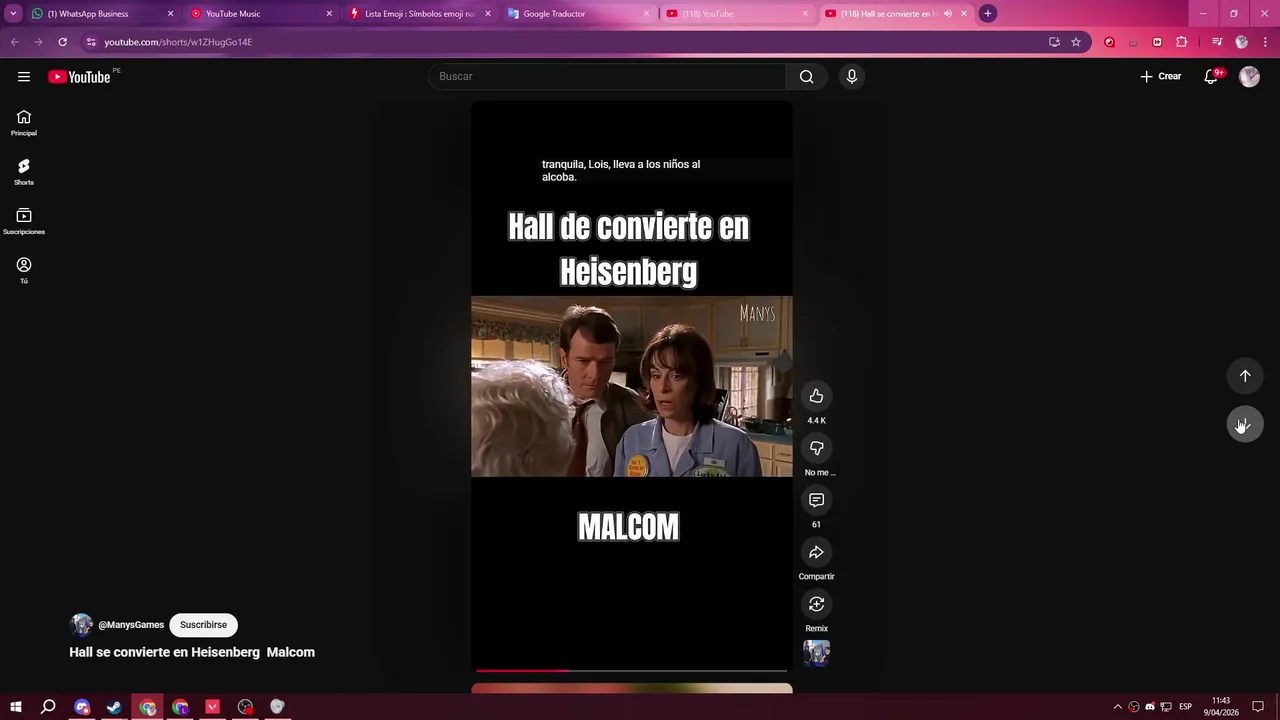Mute audio on the current Shorts tab
Image resolution: width=1280 pixels, height=720 pixels.
(947, 14)
